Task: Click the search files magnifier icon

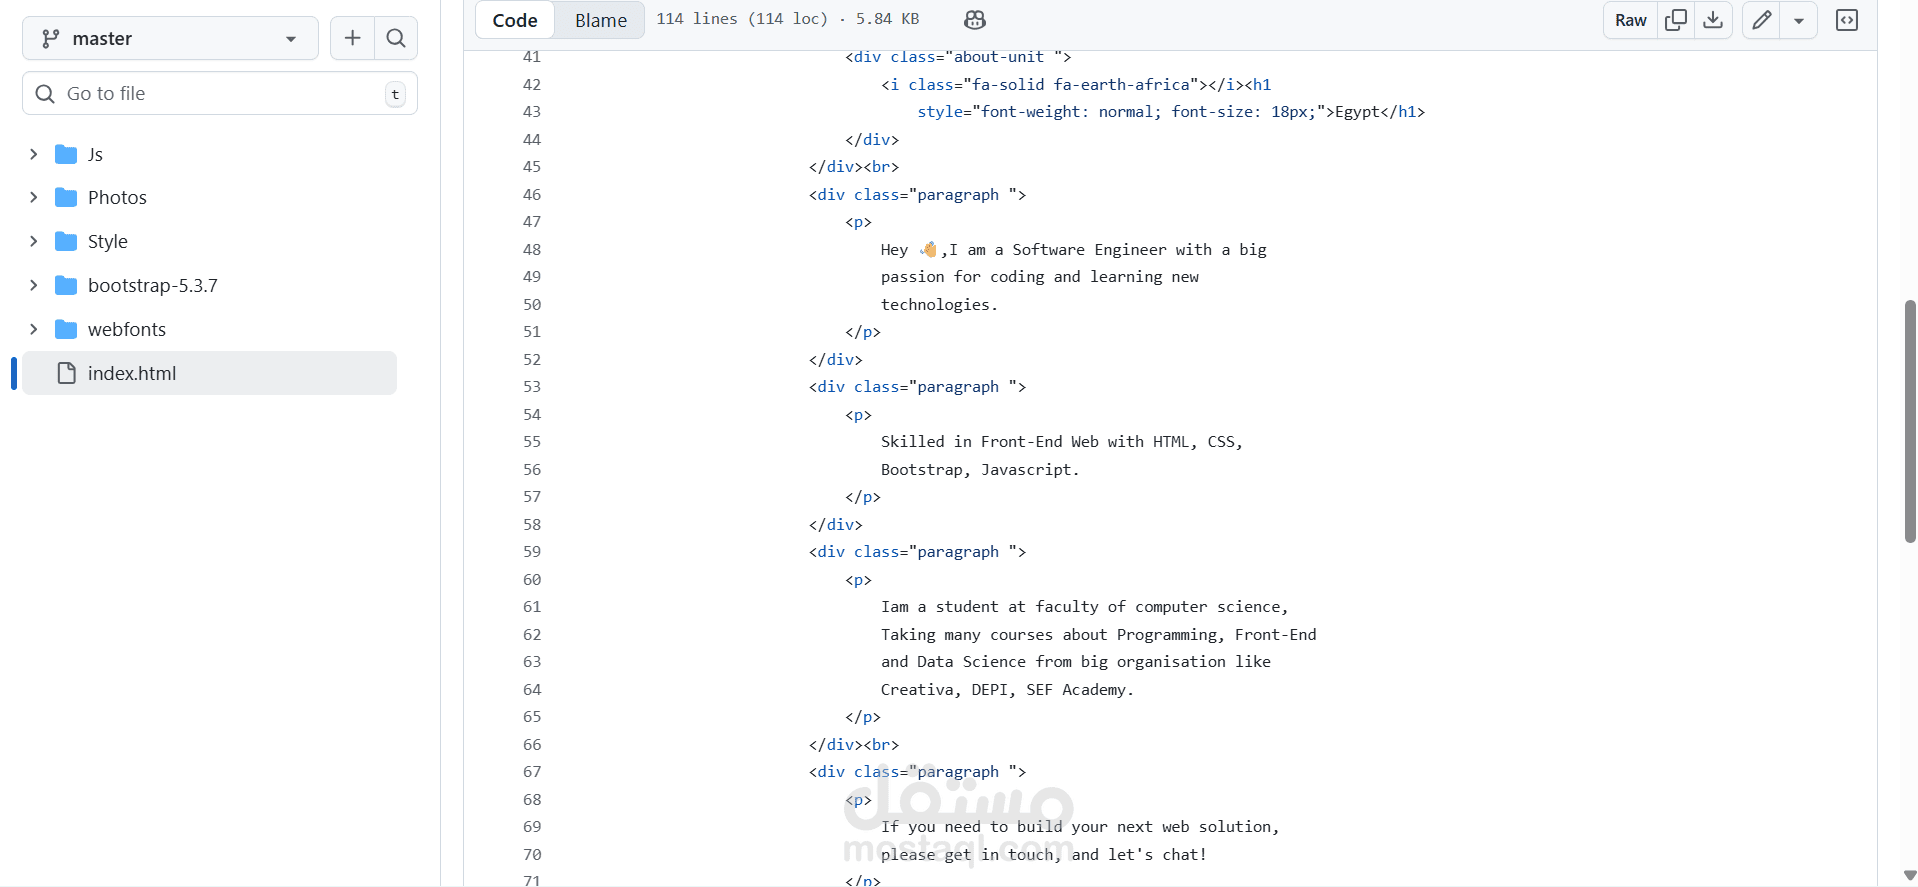Action: click(396, 38)
